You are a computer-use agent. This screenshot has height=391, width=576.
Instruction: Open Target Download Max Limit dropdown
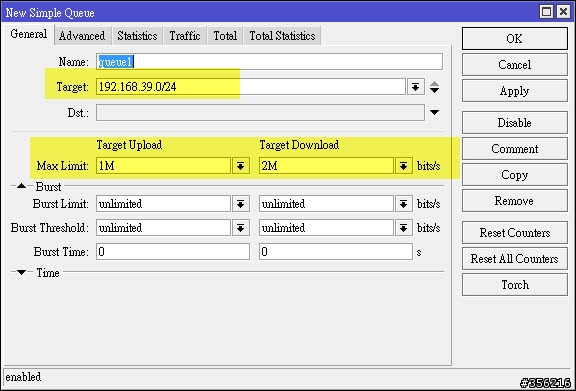[x=404, y=166]
